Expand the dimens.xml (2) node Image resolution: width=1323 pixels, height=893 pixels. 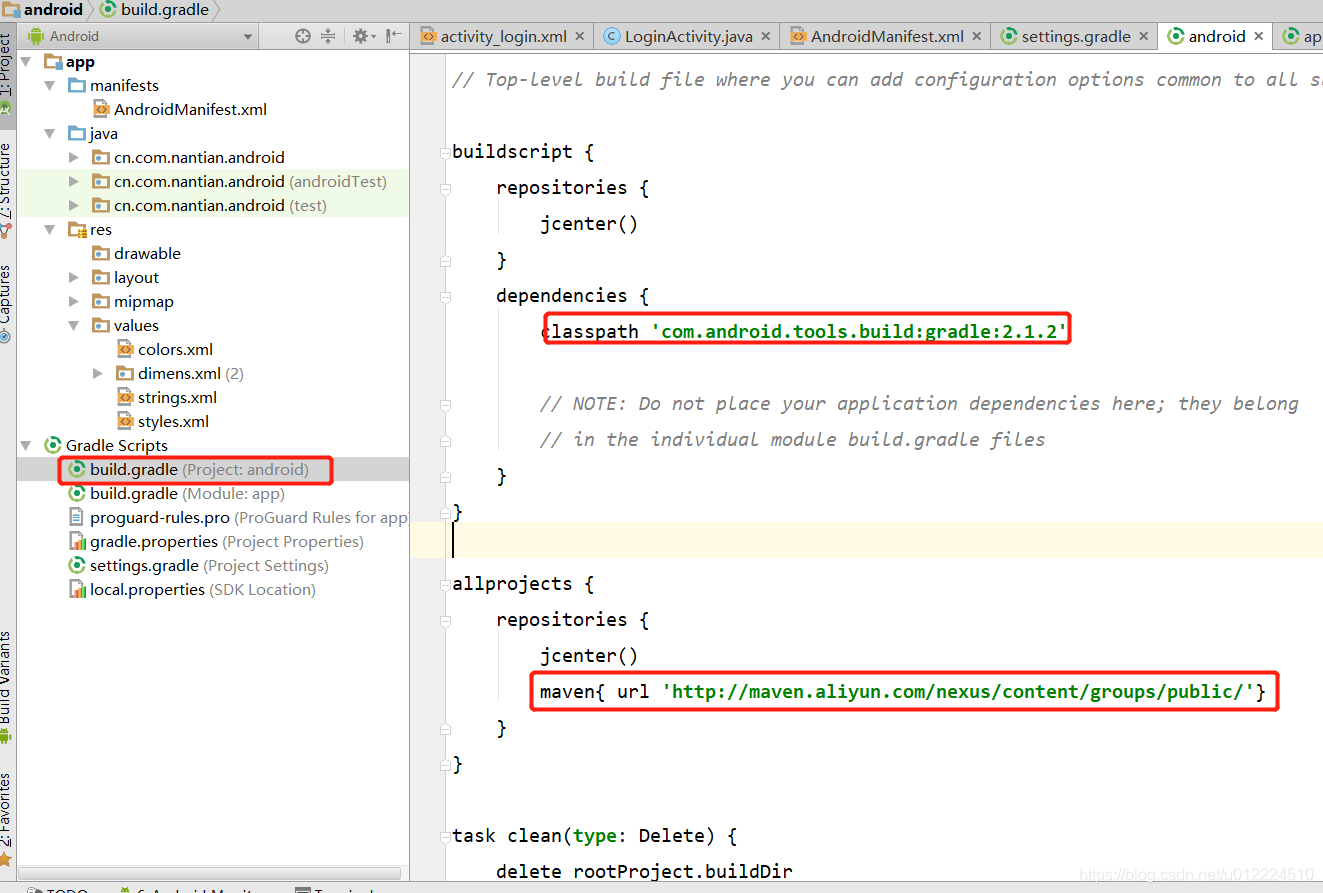click(x=98, y=374)
